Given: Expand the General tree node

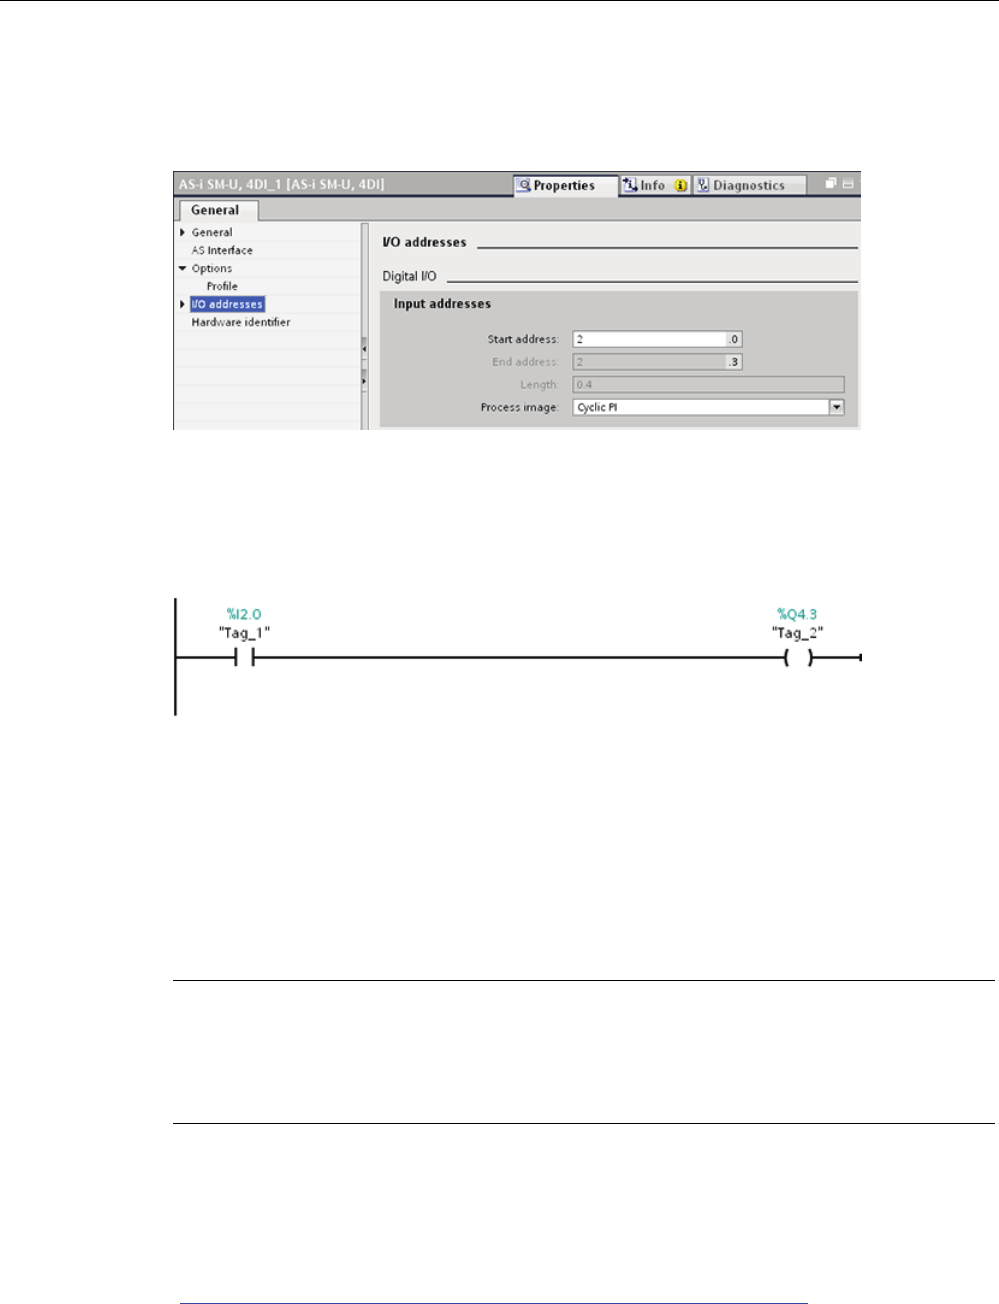Looking at the screenshot, I should 182,232.
